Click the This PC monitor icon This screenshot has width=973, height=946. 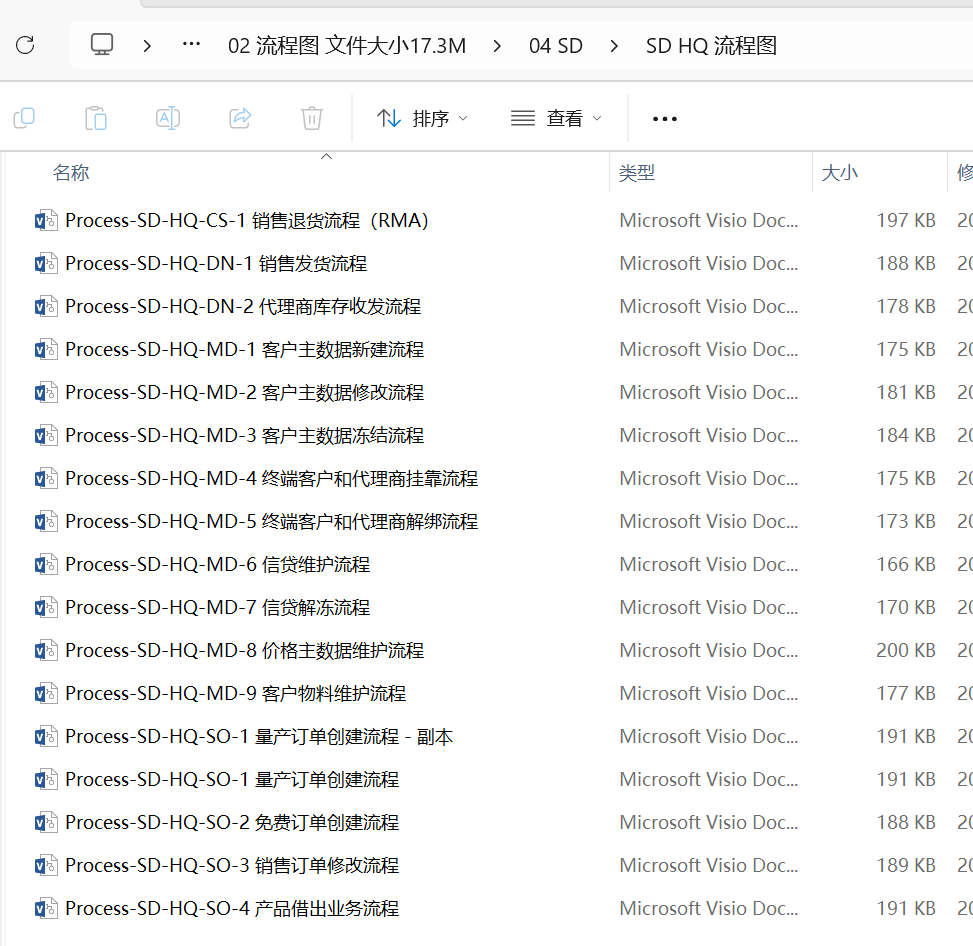click(x=102, y=45)
